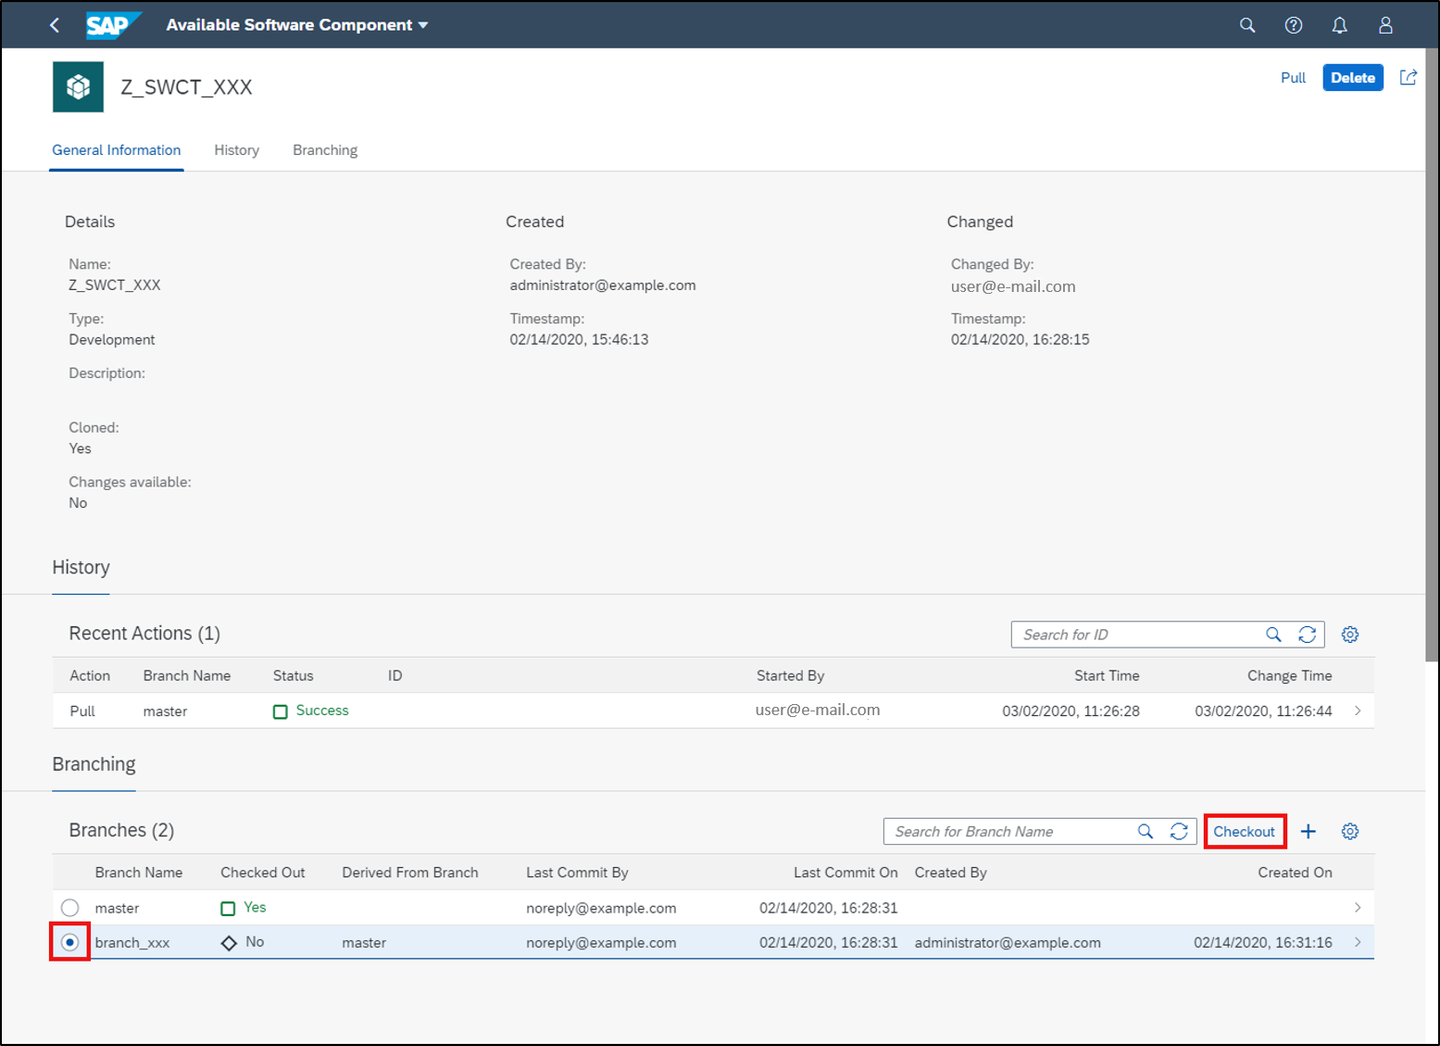Open help question mark icon
The height and width of the screenshot is (1046, 1440).
pyautogui.click(x=1293, y=25)
